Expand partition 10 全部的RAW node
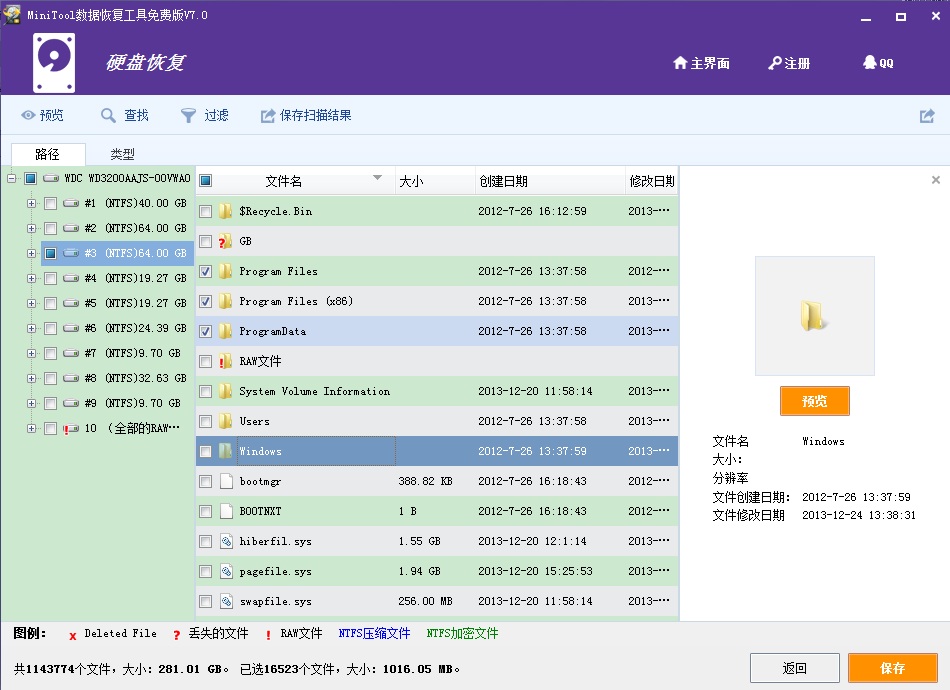This screenshot has width=950, height=690. coord(31,428)
